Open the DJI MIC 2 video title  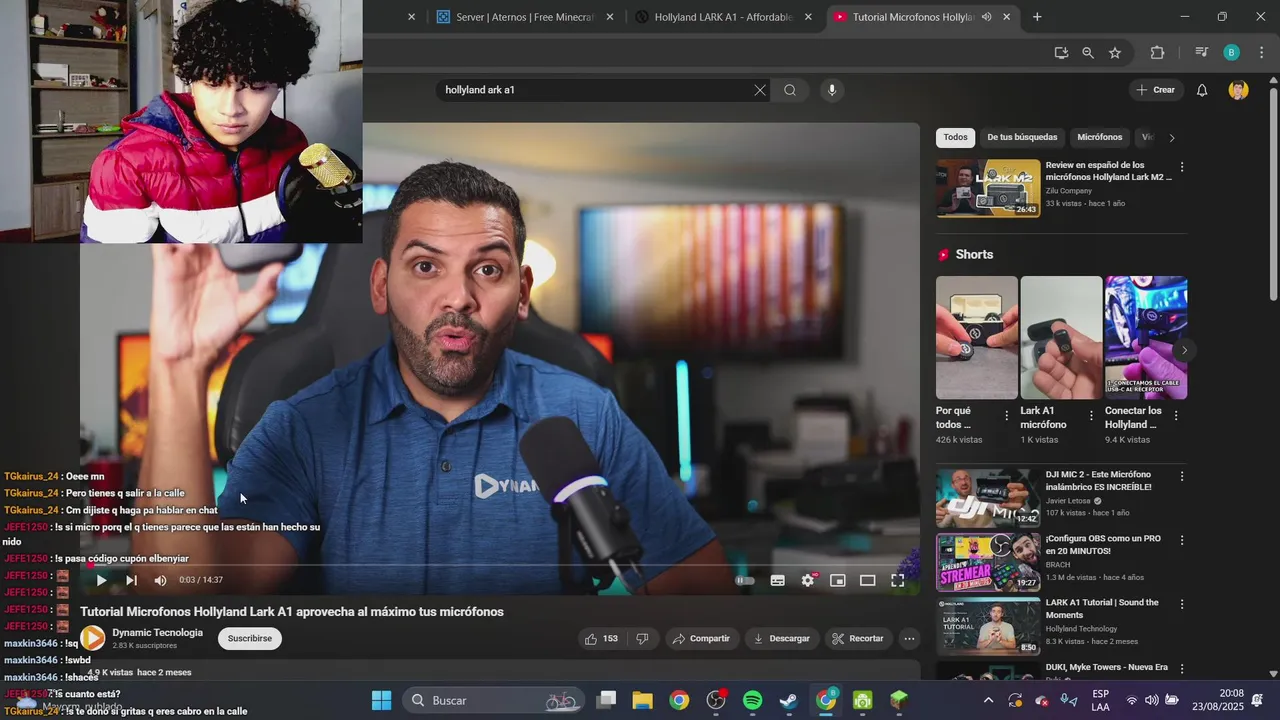tap(1098, 481)
